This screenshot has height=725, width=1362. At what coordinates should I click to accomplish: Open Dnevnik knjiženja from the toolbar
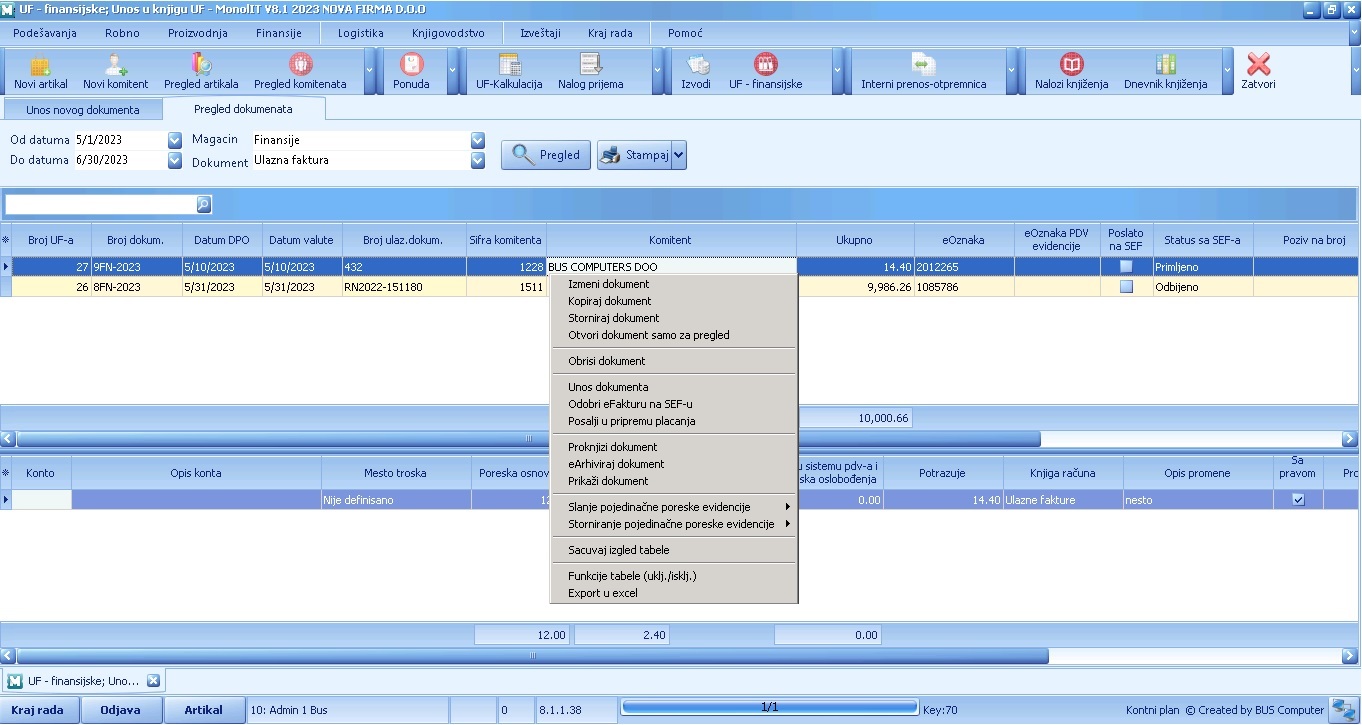click(1166, 72)
